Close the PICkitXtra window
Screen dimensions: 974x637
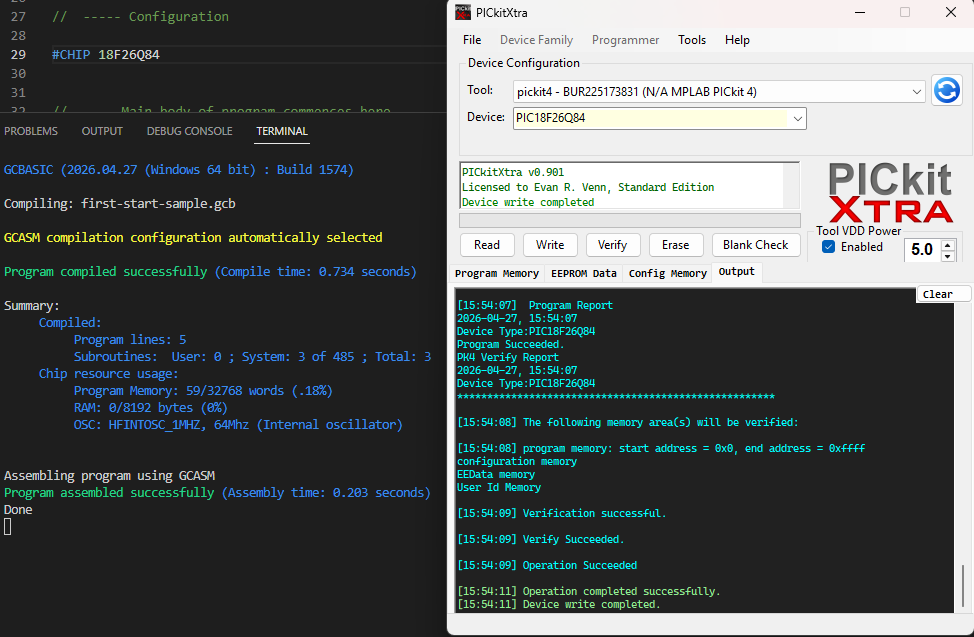[x=950, y=13]
